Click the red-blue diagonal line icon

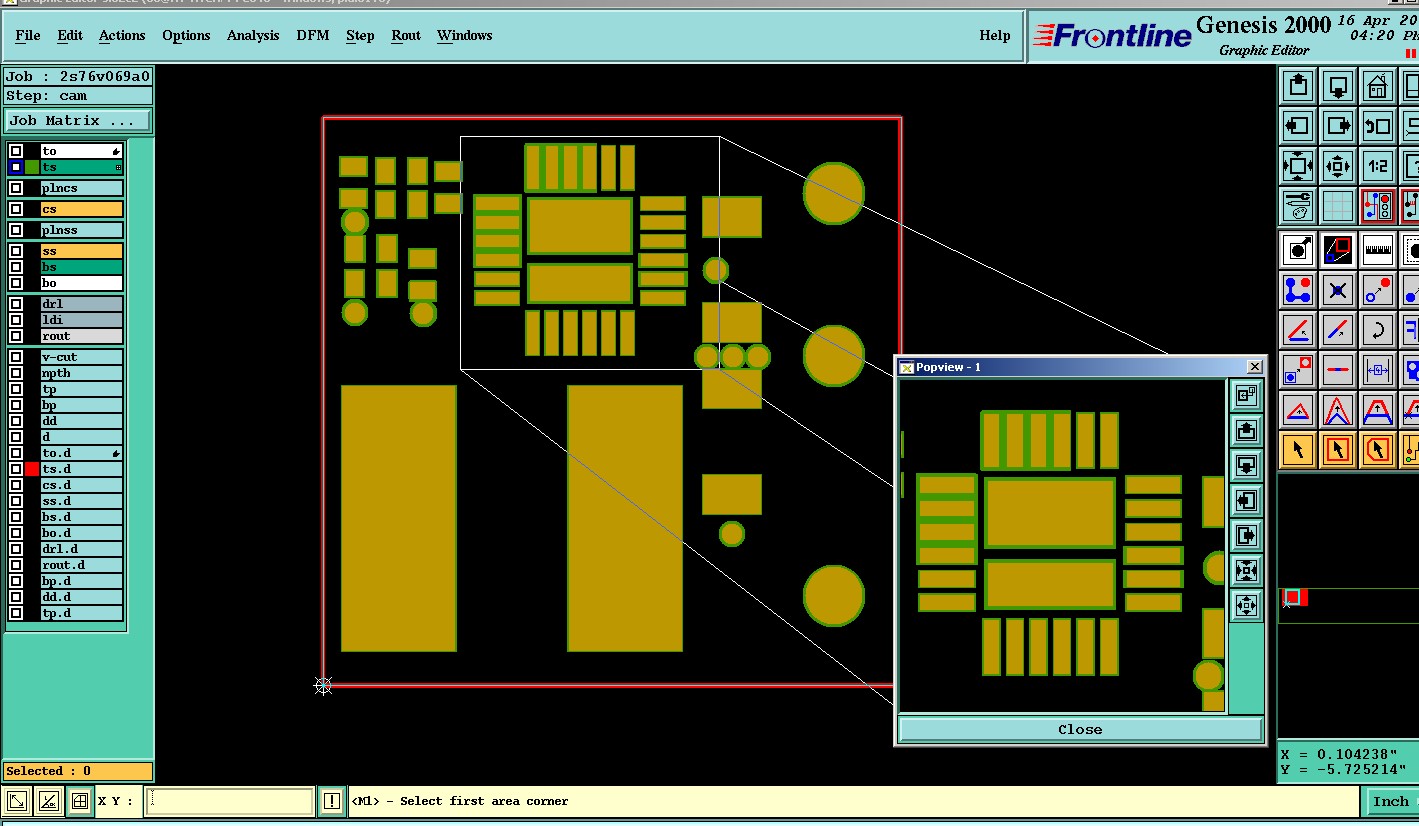click(x=1338, y=329)
